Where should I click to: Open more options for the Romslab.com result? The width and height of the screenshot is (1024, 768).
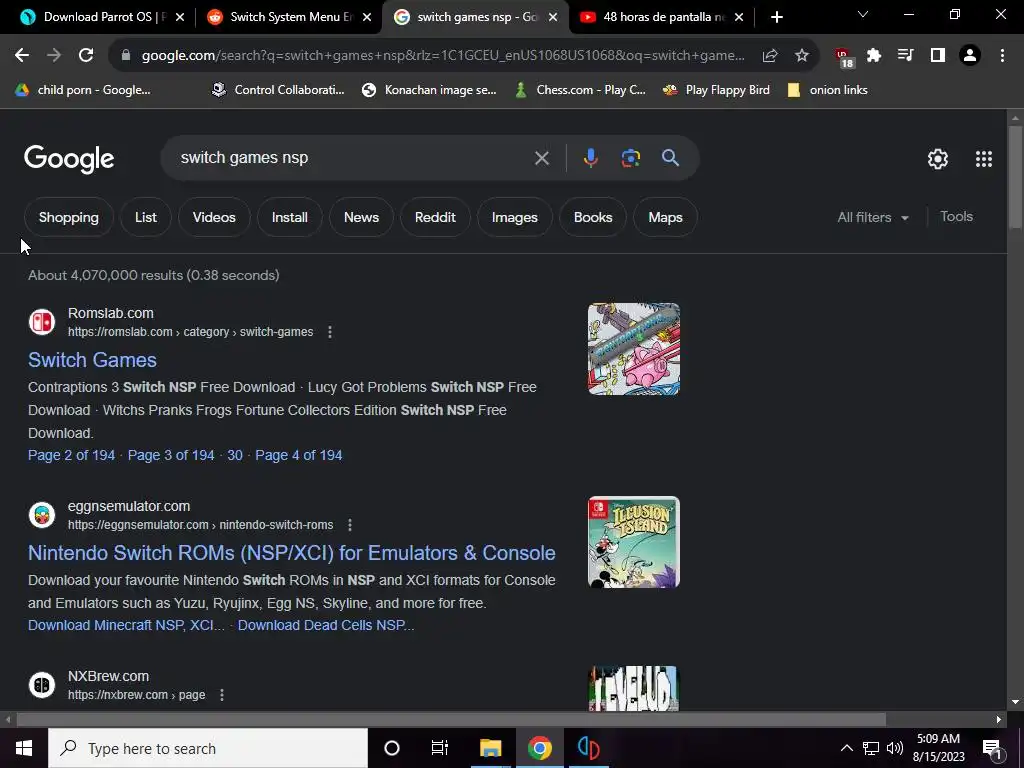pyautogui.click(x=330, y=332)
